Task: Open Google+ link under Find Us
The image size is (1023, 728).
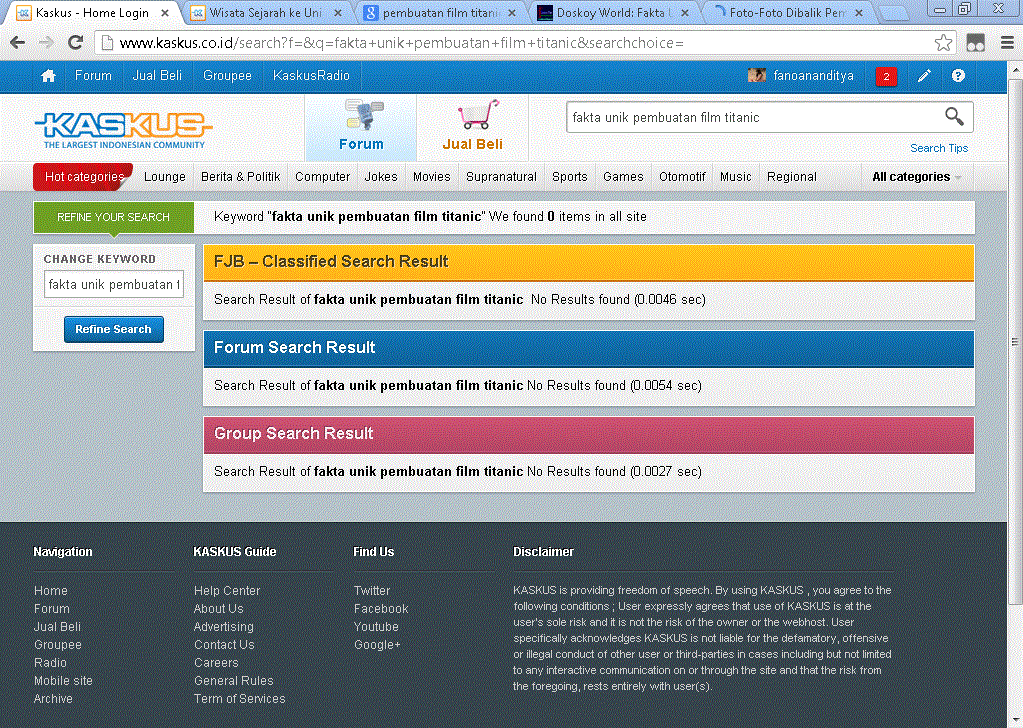Action: pyautogui.click(x=377, y=645)
